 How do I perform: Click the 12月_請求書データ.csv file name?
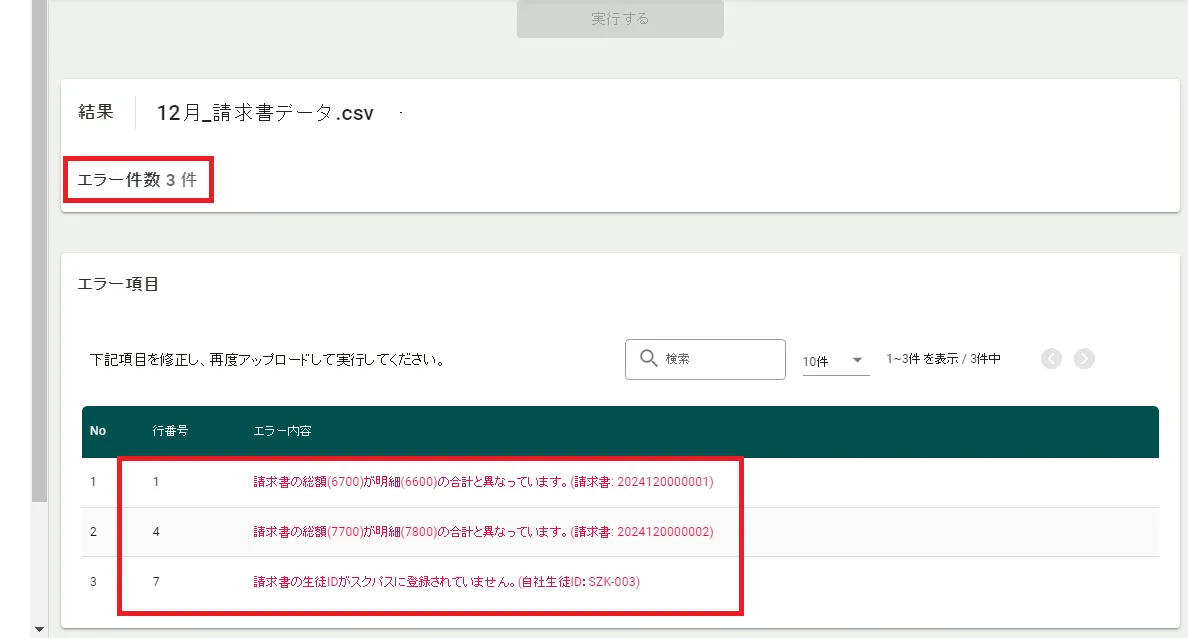pyautogui.click(x=265, y=113)
